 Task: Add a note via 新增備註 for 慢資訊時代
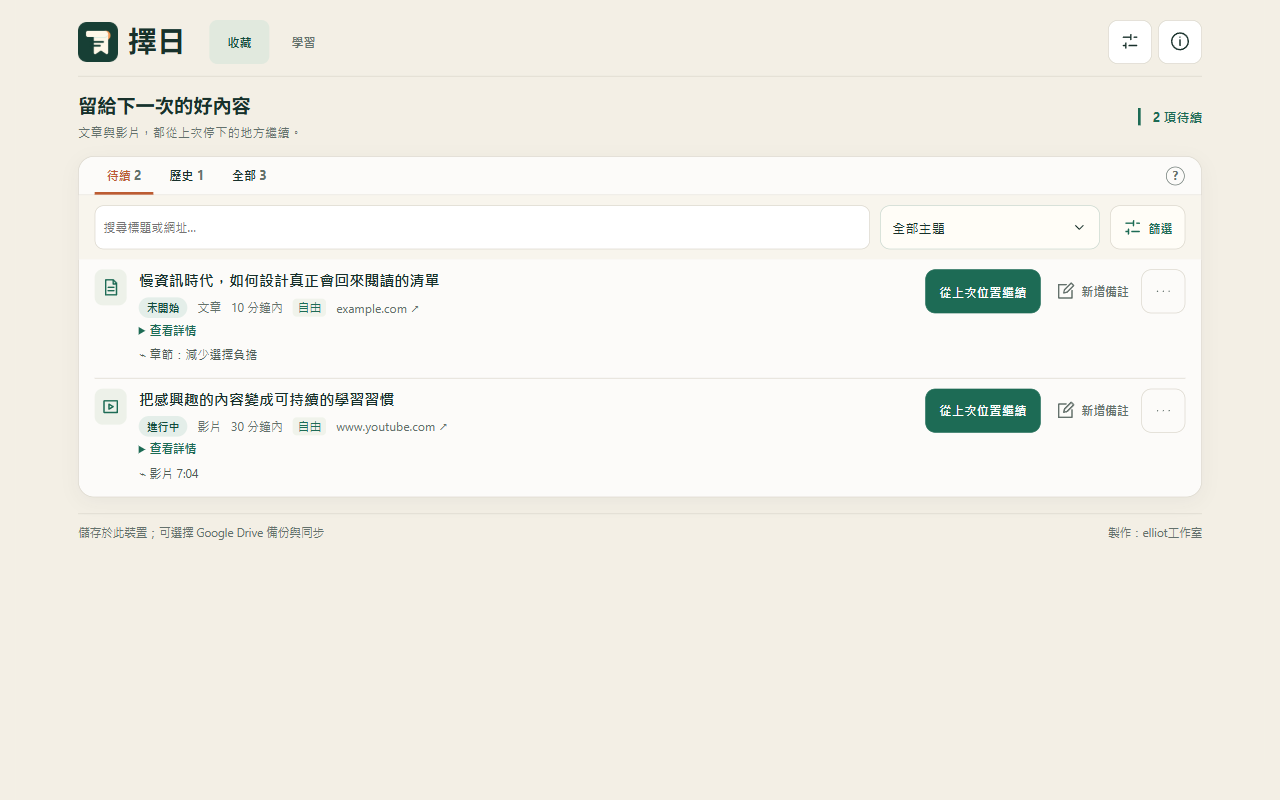click(1093, 291)
